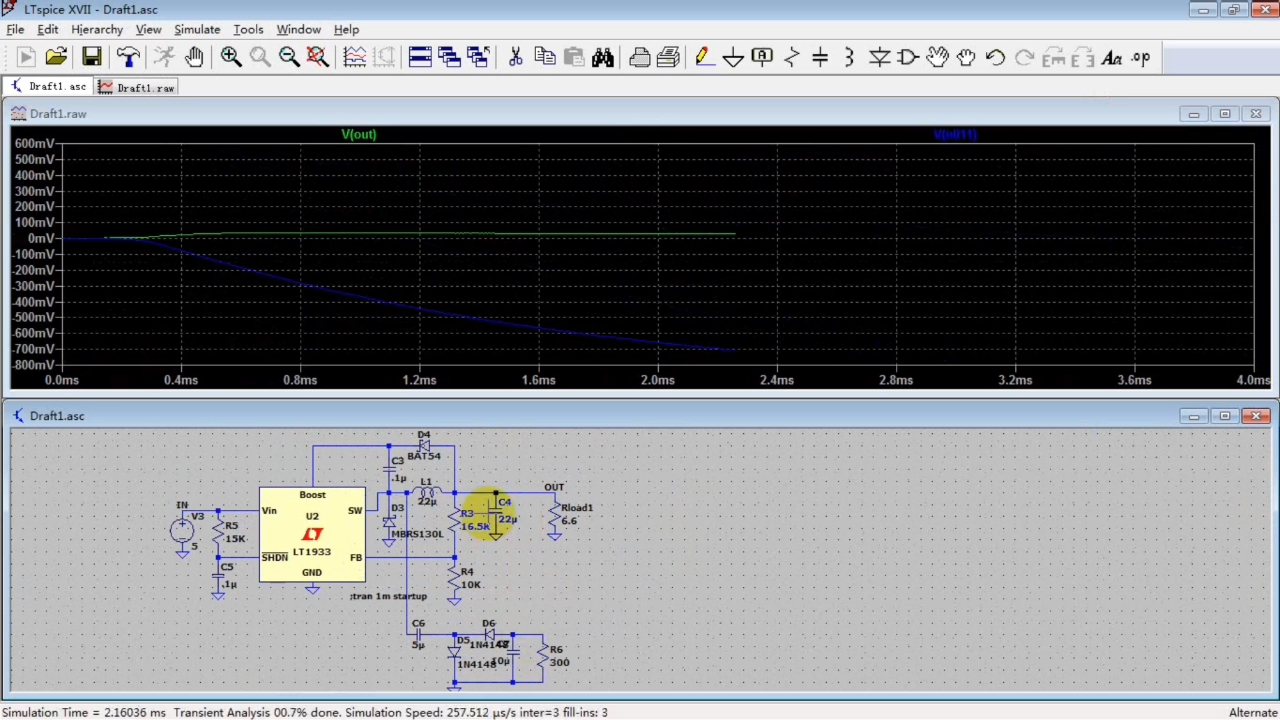
Task: Select the Drag hand tool
Action: [x=966, y=57]
